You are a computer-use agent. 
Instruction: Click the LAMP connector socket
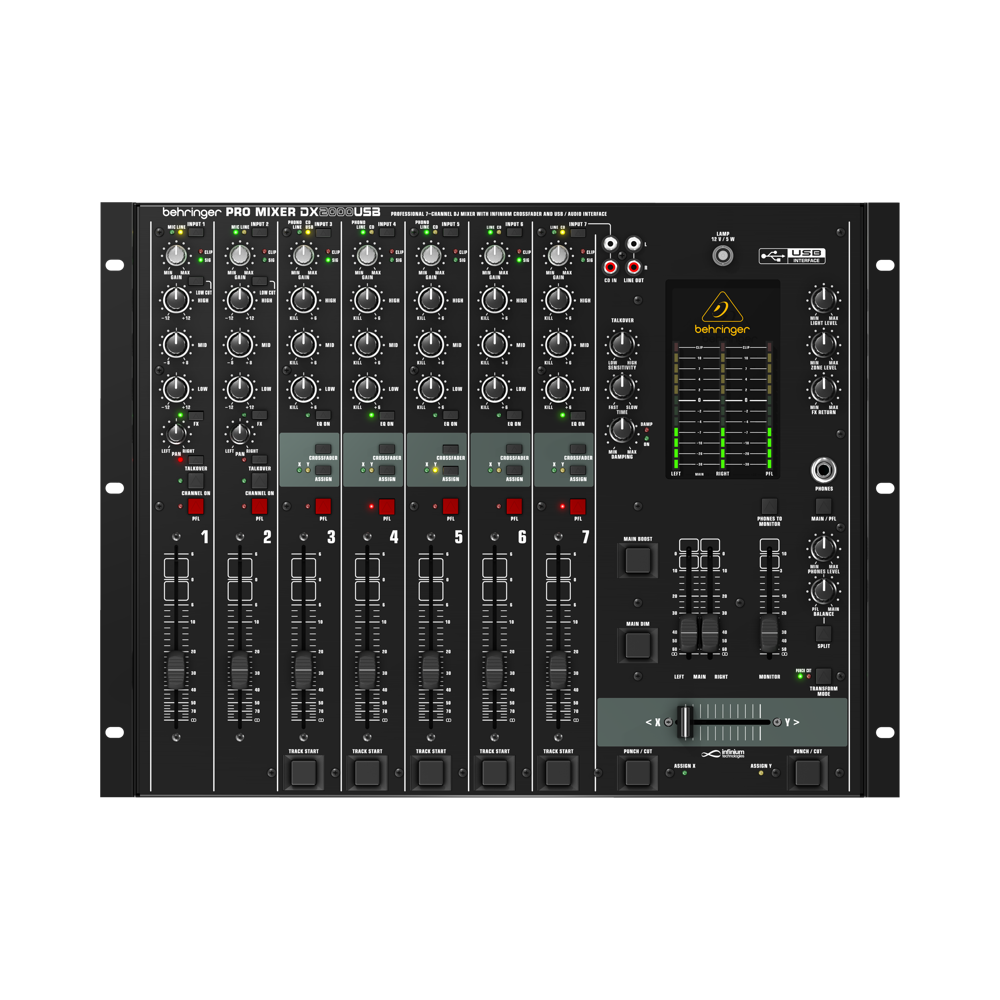(723, 256)
